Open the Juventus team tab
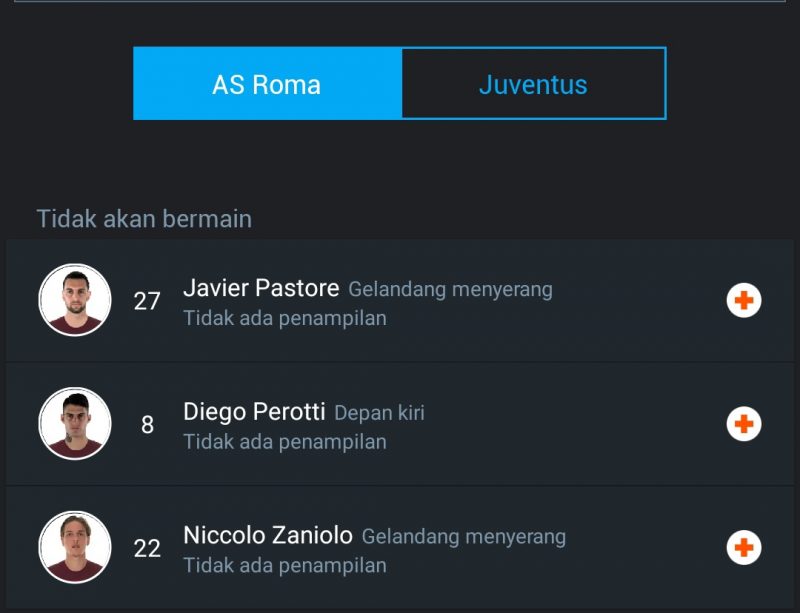The image size is (800, 613). (533, 84)
